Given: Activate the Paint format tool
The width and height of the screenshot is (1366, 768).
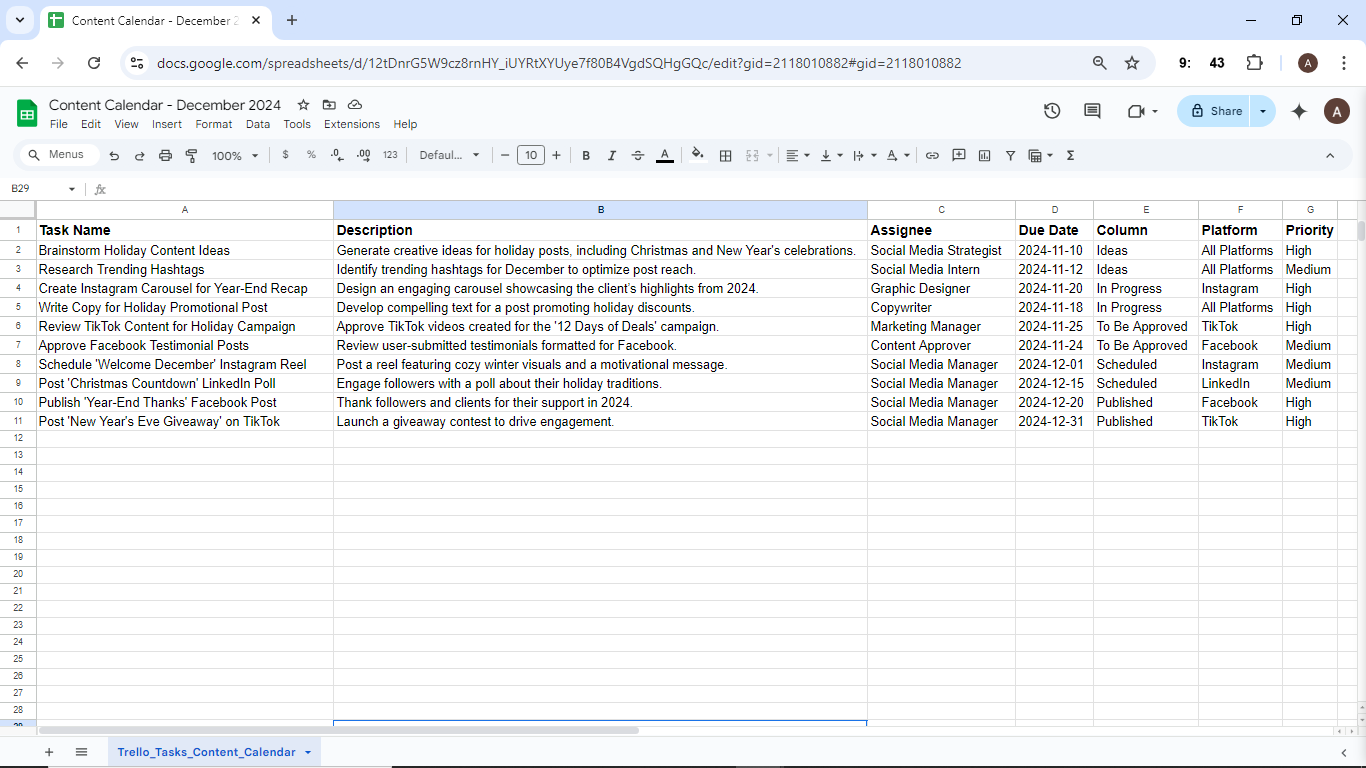Looking at the screenshot, I should pyautogui.click(x=191, y=156).
